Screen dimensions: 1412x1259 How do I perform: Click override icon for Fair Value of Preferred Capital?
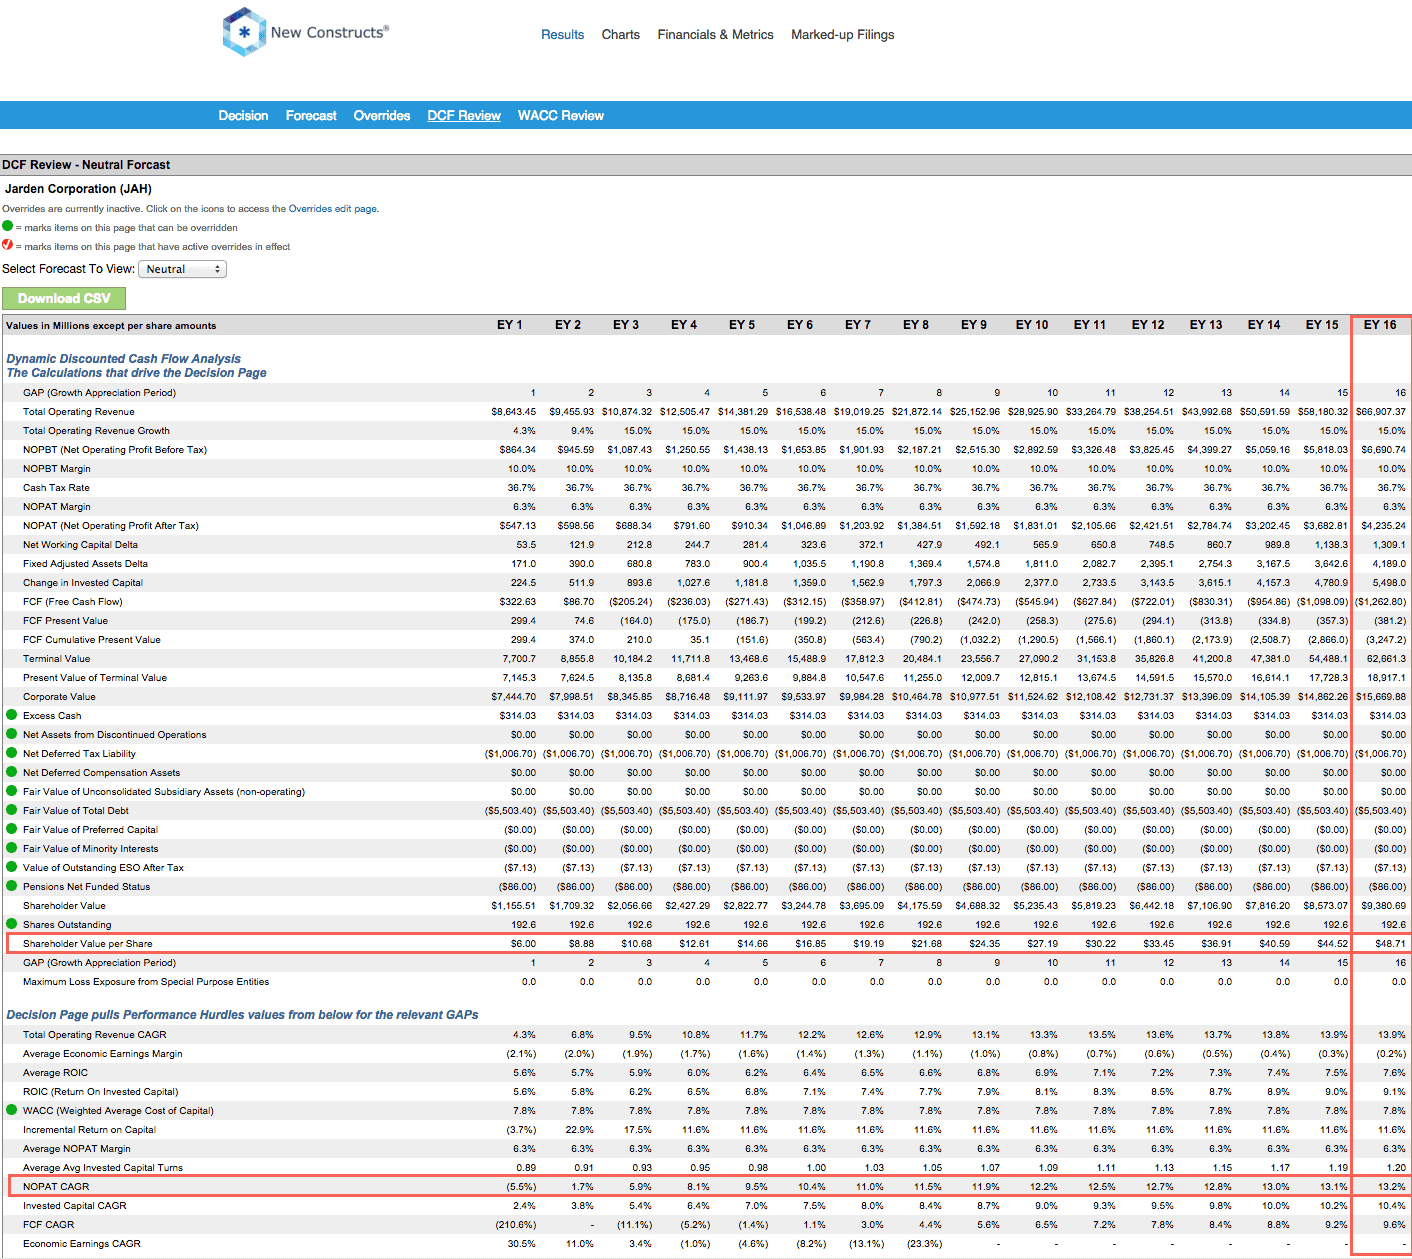[12, 829]
